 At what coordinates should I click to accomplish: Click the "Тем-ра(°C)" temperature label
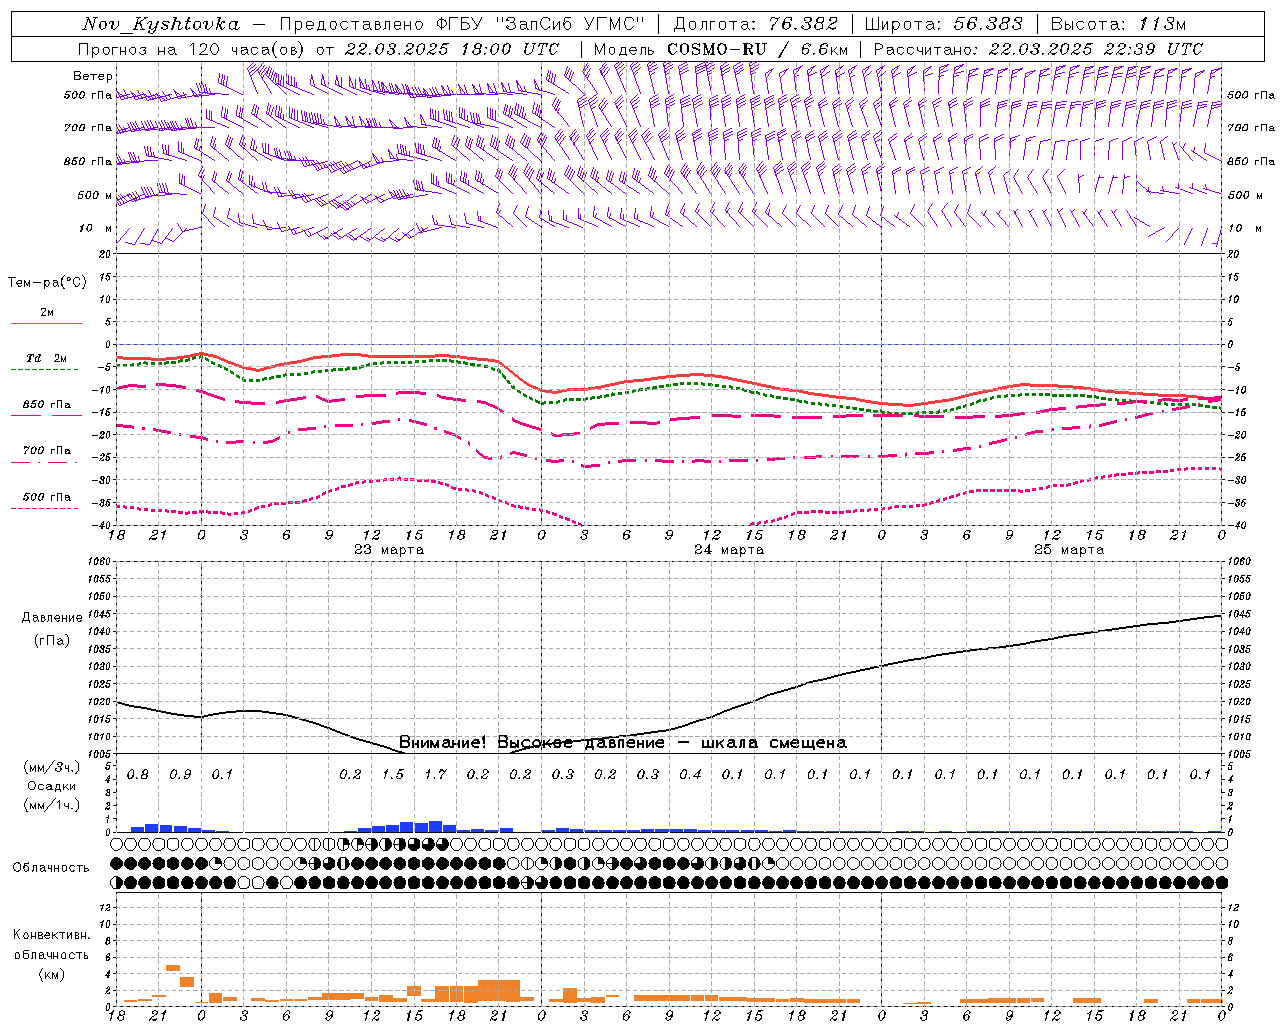tap(48, 282)
